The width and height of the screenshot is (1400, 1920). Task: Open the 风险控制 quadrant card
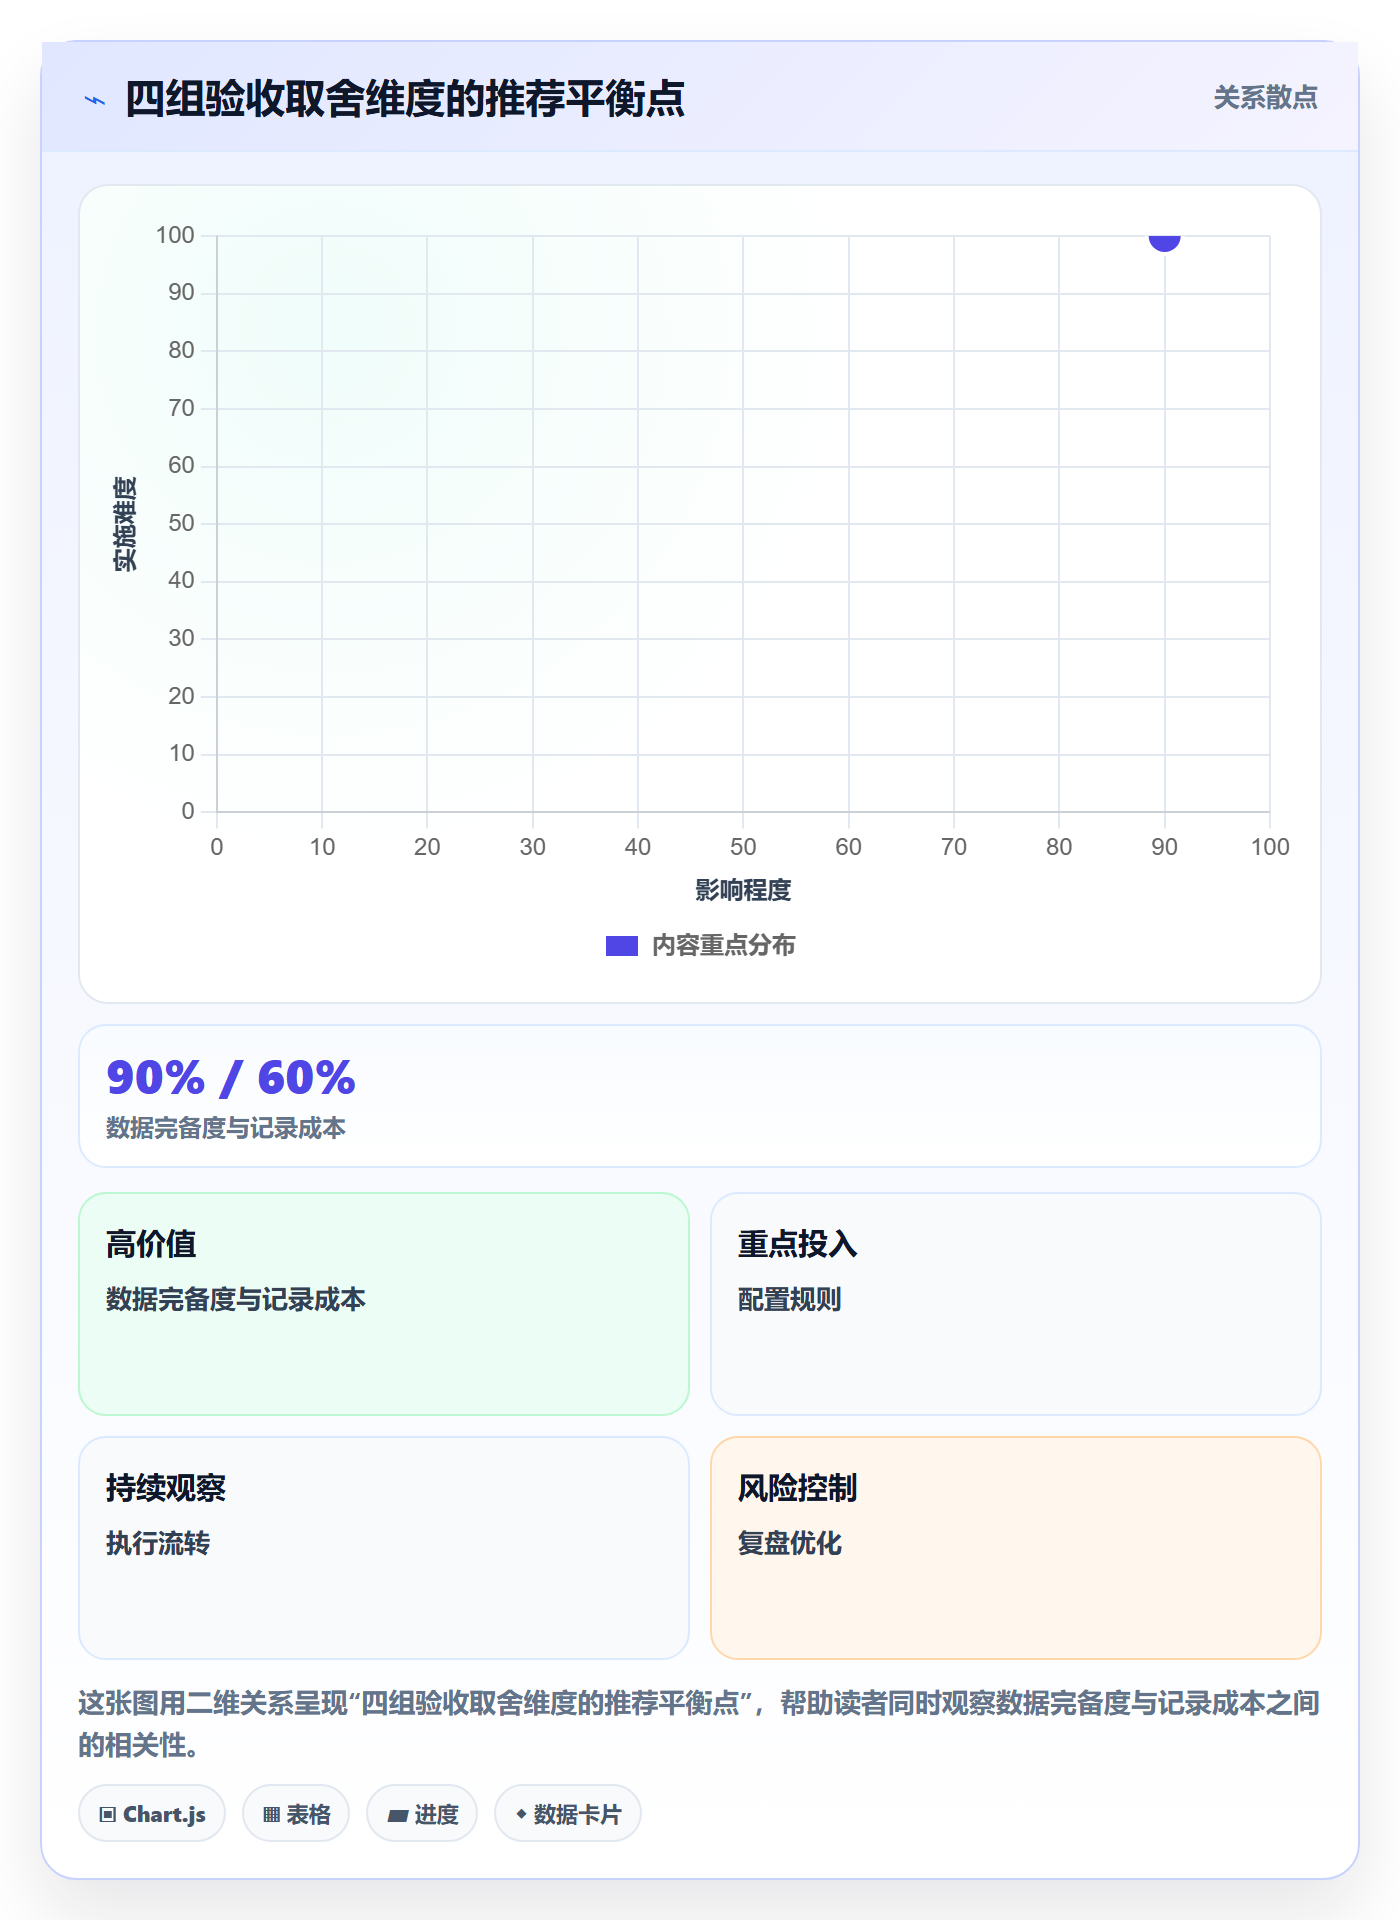click(x=1015, y=1547)
